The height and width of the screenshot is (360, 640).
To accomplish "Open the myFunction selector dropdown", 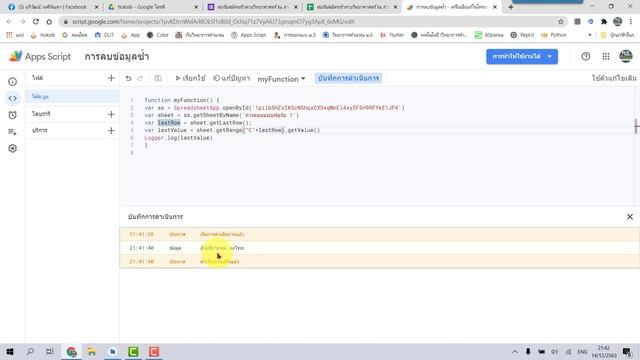I will (281, 79).
